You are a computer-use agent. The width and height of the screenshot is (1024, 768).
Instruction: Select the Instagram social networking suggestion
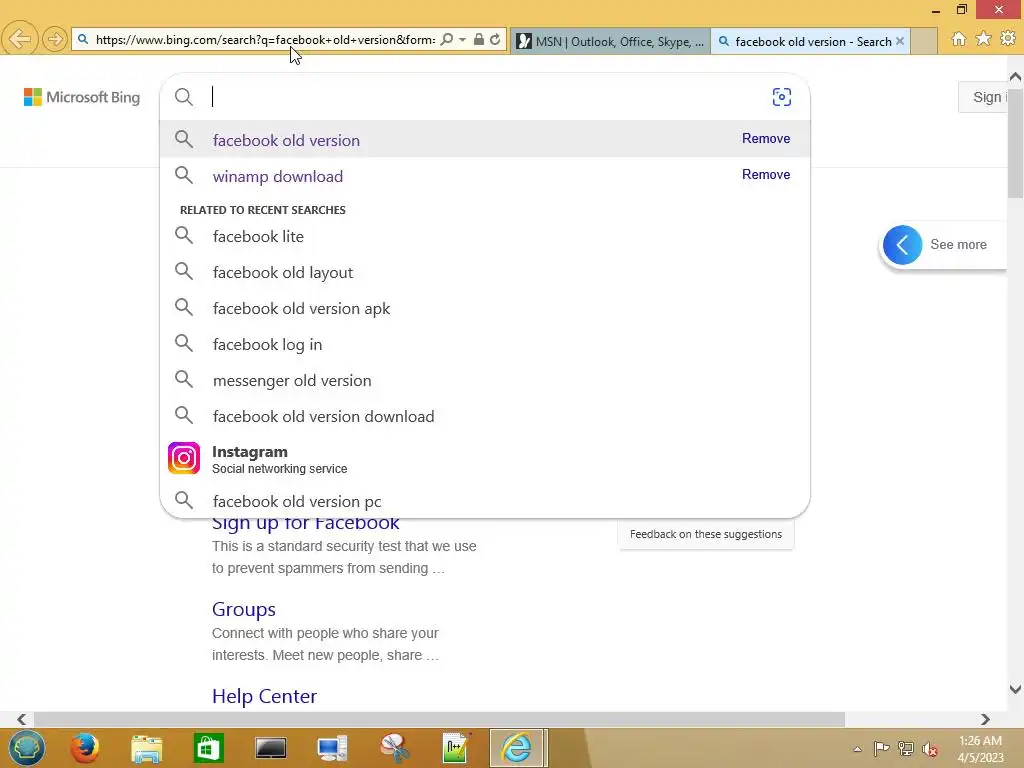pyautogui.click(x=485, y=459)
